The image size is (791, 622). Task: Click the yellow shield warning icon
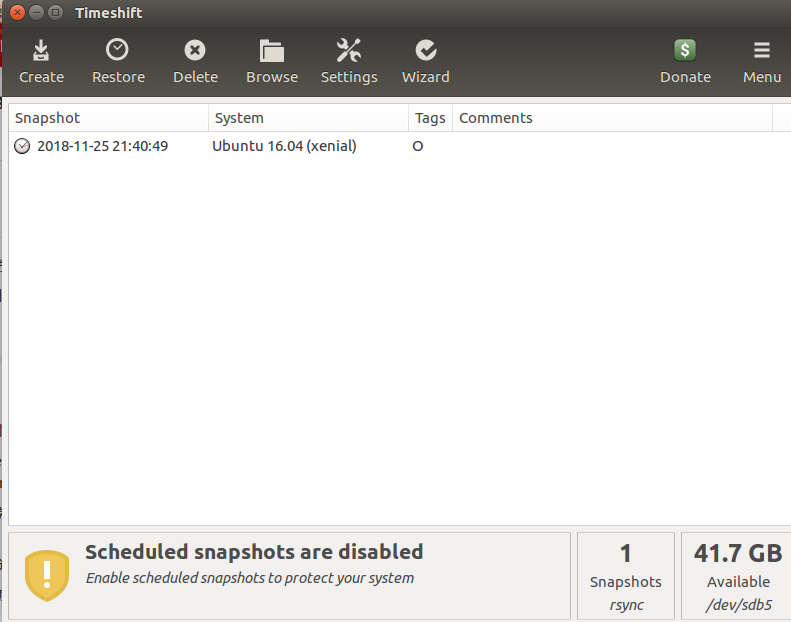pyautogui.click(x=47, y=576)
